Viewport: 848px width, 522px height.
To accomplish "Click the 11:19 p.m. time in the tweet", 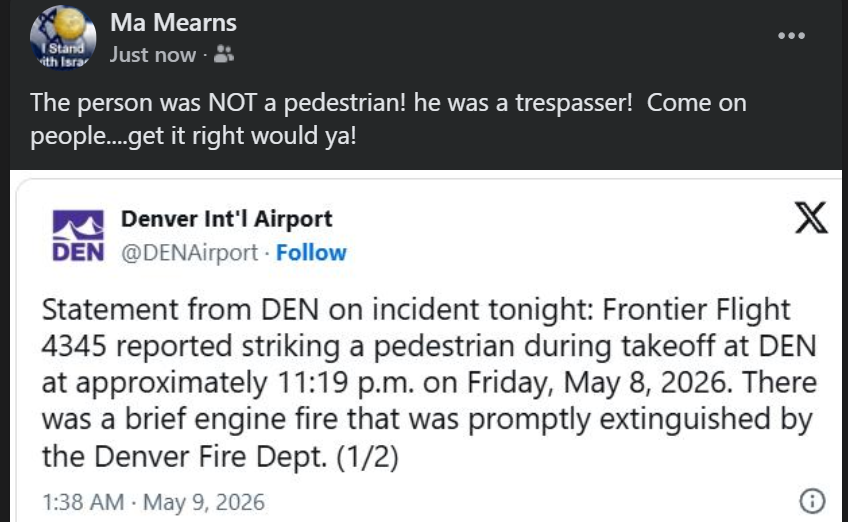I will (x=346, y=382).
